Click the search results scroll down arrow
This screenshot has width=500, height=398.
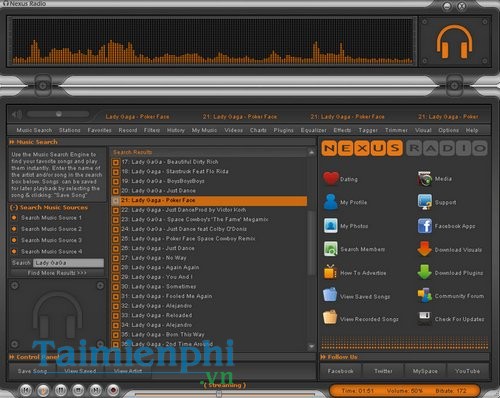[311, 347]
